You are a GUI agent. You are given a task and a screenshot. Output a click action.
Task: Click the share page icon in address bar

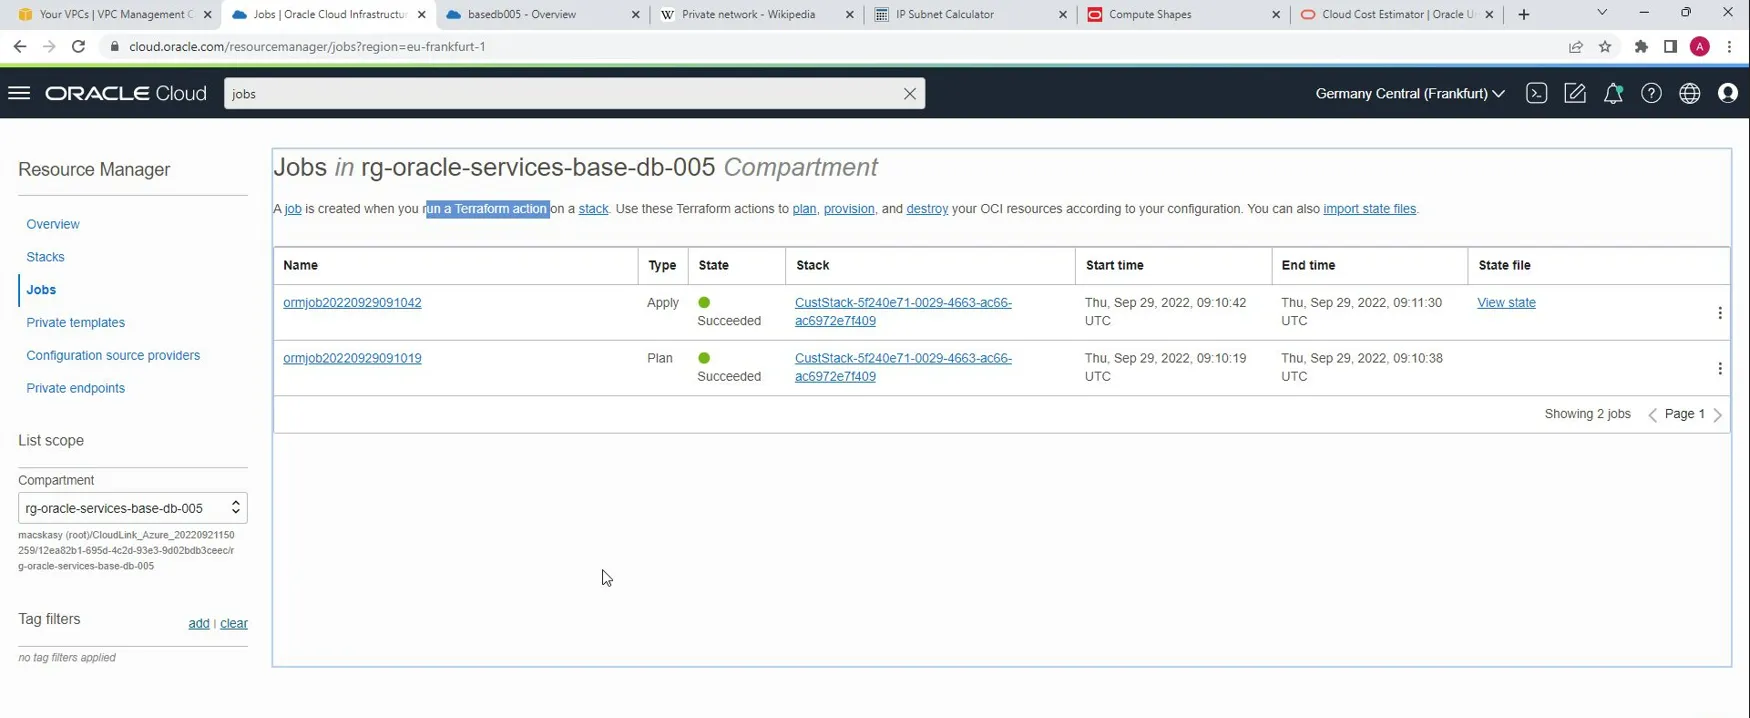(x=1576, y=47)
